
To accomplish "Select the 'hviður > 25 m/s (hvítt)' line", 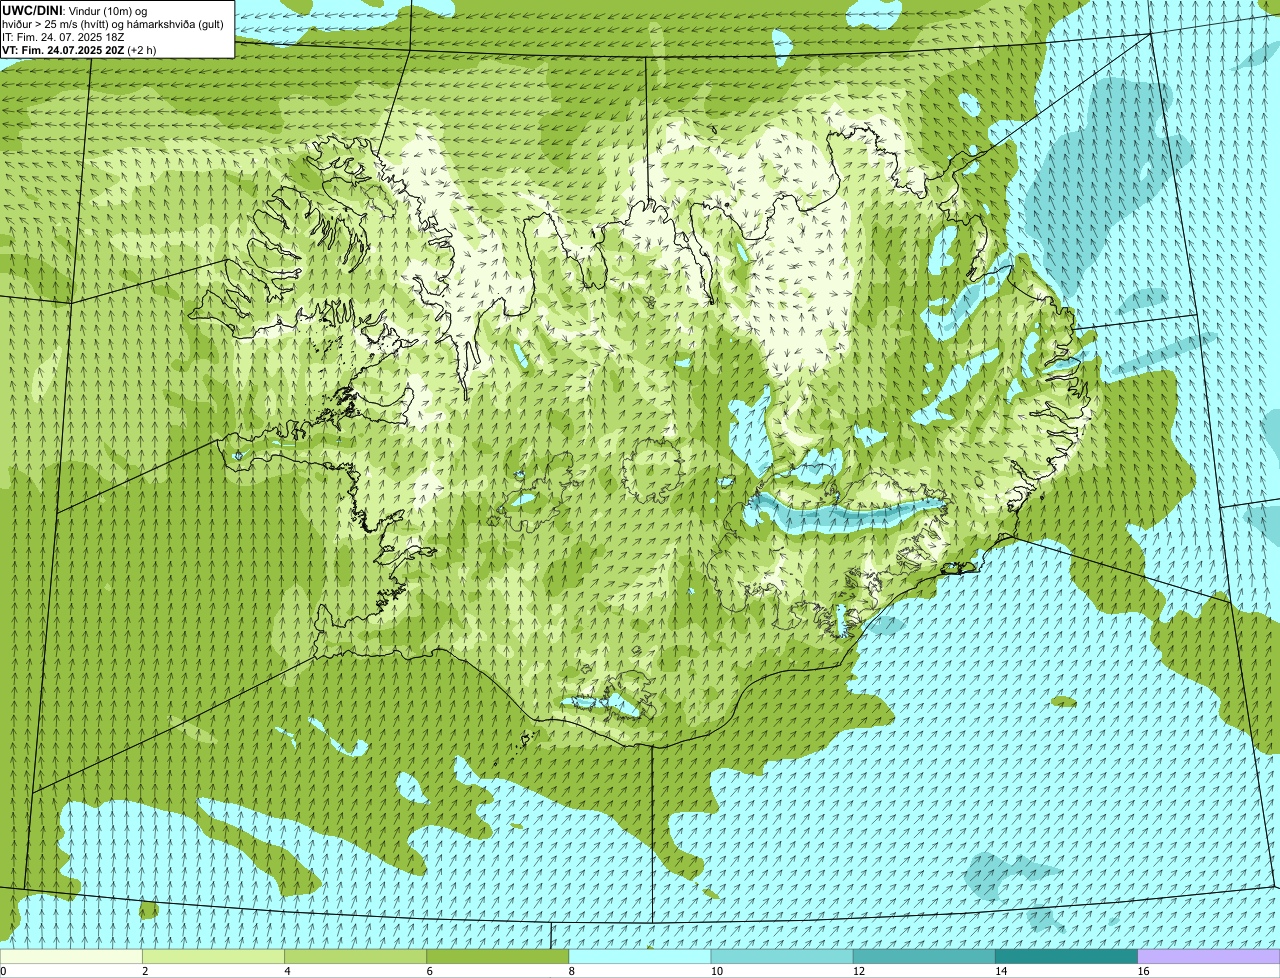I will click(113, 23).
